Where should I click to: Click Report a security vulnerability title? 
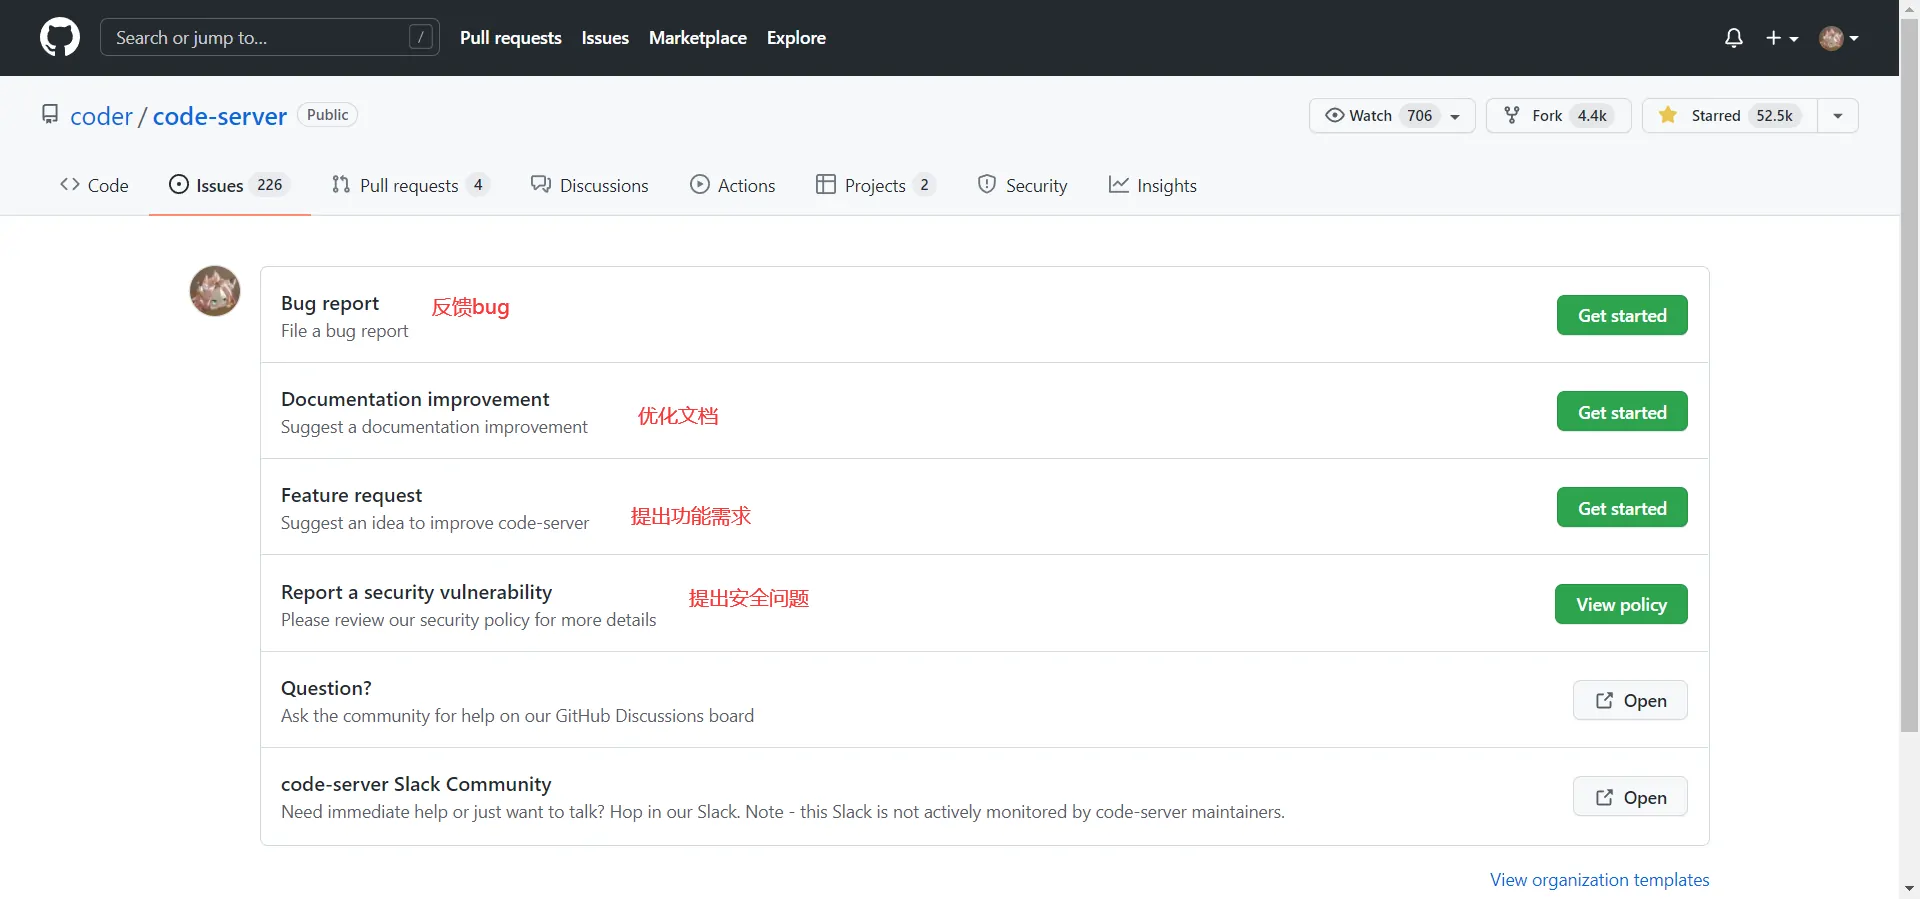[x=416, y=592]
